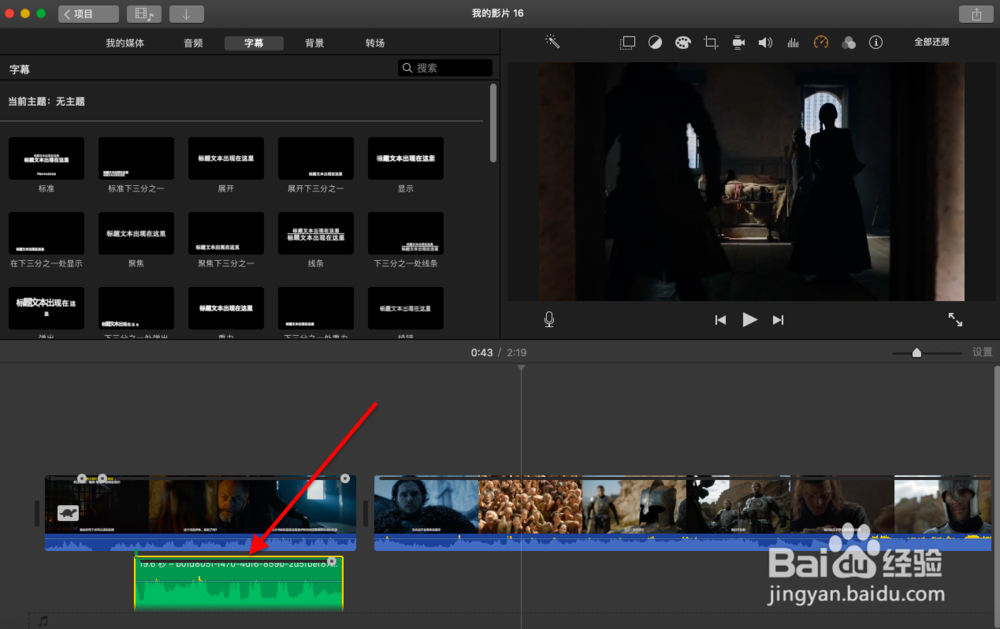Viewport: 1000px width, 629px height.
Task: Open clip filter and audio effects icon
Action: click(848, 43)
